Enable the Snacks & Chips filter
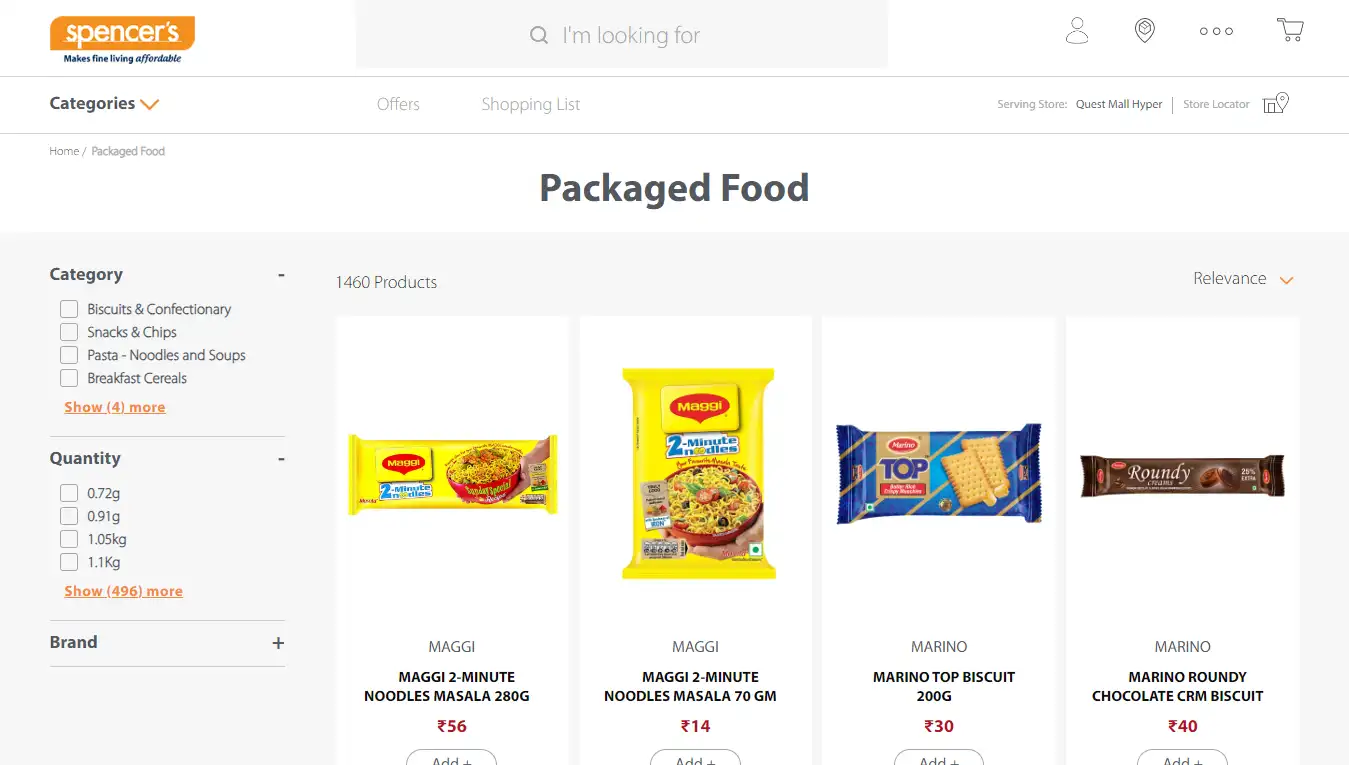 point(69,332)
